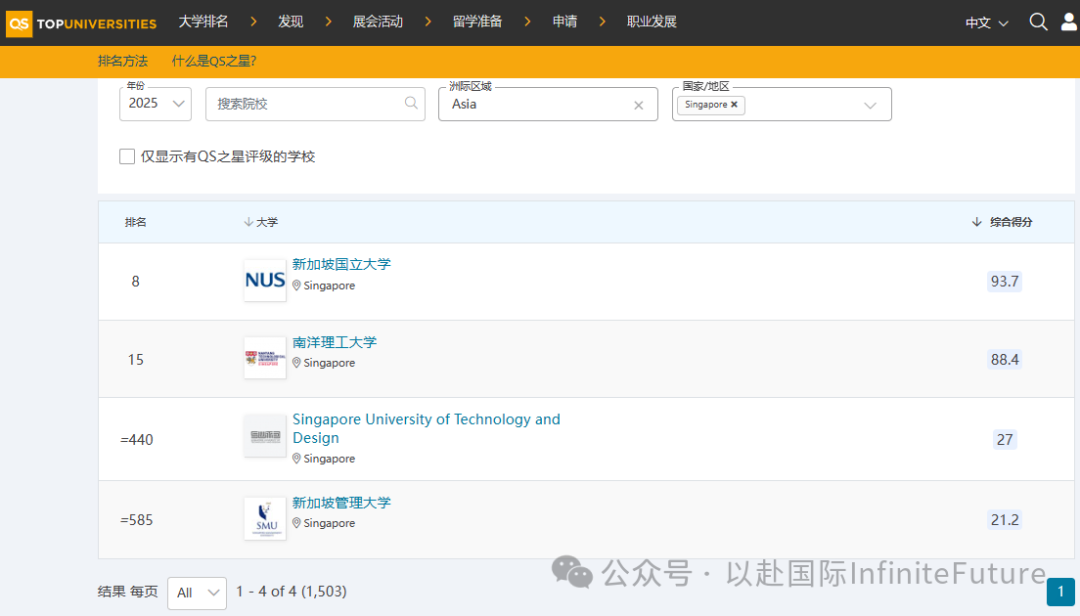This screenshot has height=616, width=1080.
Task: Click the location pin under 新加坡管理大学
Action: 297,523
